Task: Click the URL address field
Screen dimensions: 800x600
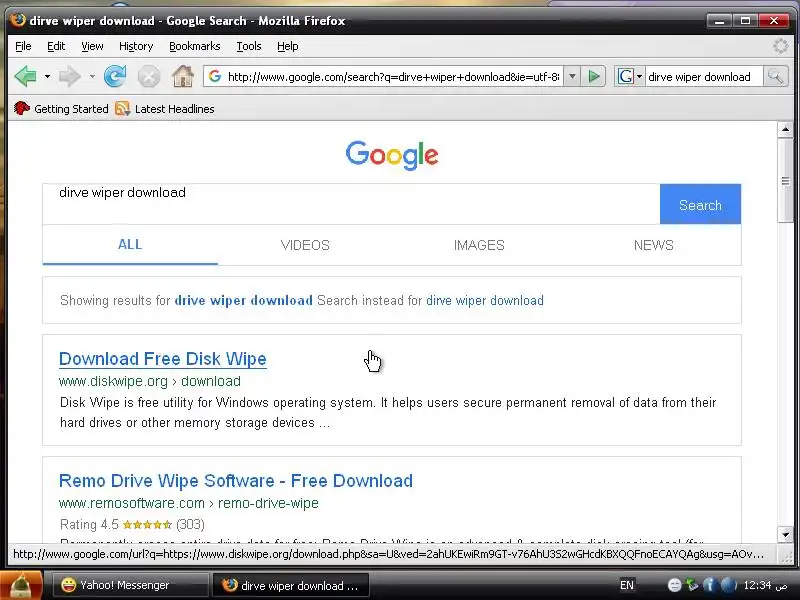Action: pos(393,77)
